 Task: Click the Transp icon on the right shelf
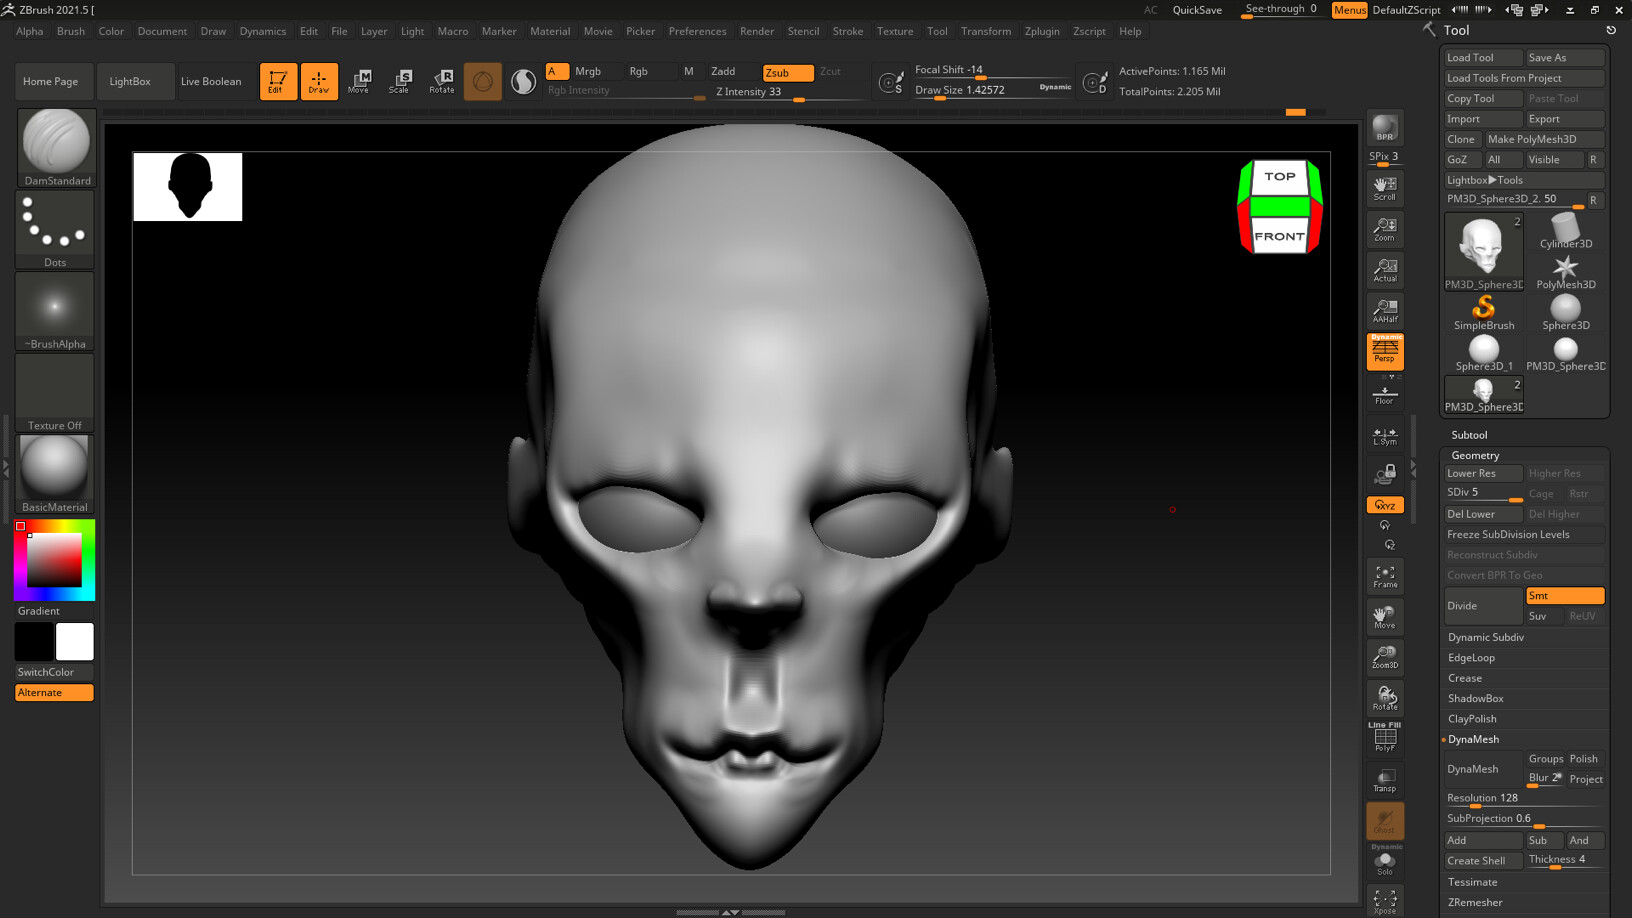click(x=1385, y=778)
